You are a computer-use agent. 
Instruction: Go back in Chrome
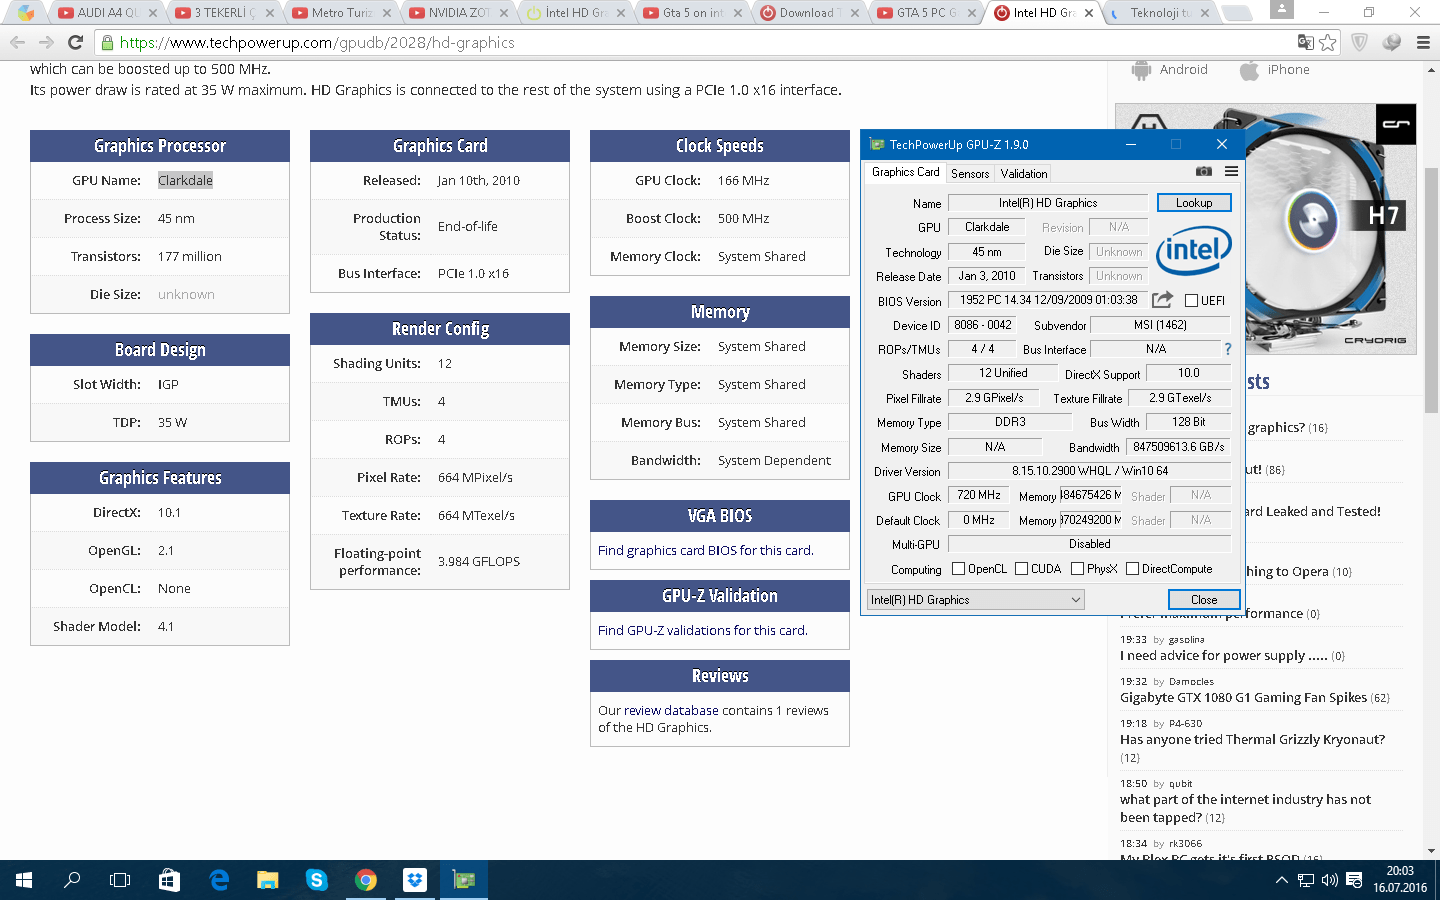pyautogui.click(x=17, y=42)
